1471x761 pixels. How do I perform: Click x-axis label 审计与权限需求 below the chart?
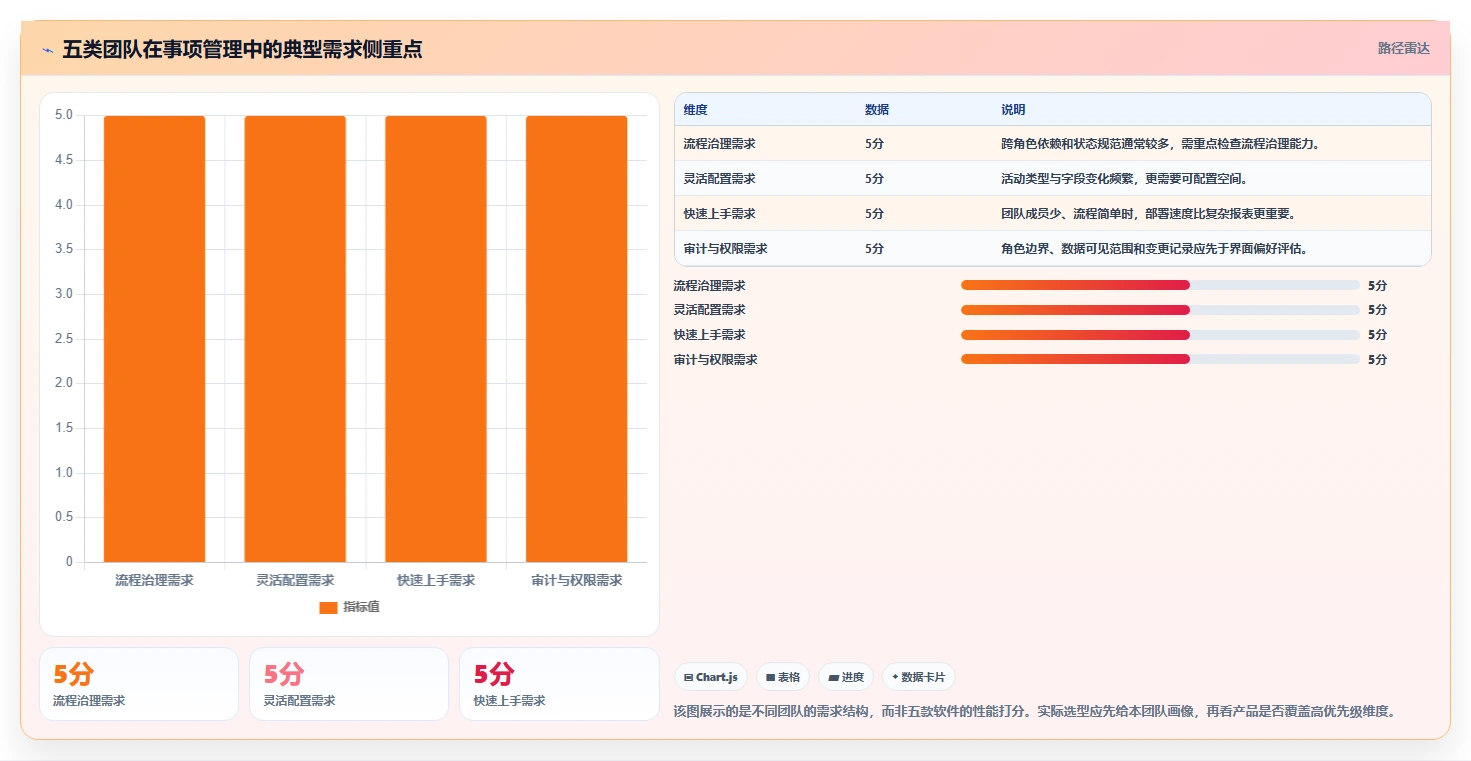[577, 580]
